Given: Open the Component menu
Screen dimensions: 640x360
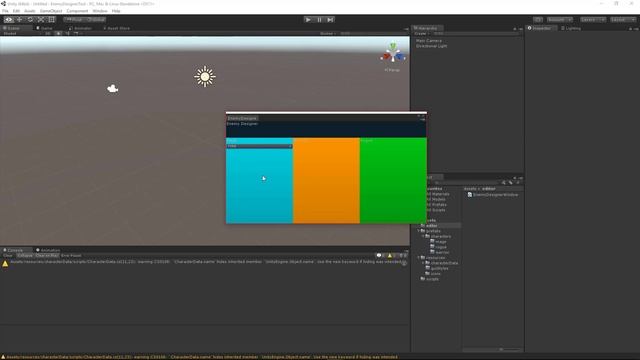Looking at the screenshot, I should (77, 11).
